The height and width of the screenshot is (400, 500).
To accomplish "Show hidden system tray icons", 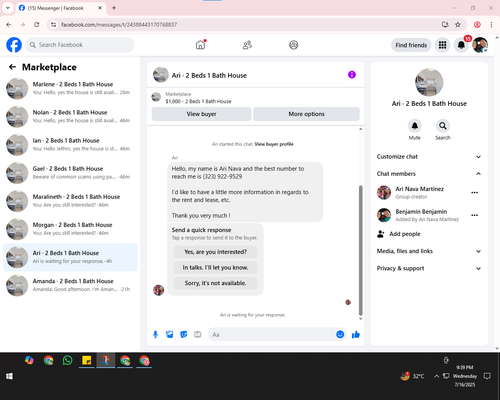I will click(x=436, y=376).
